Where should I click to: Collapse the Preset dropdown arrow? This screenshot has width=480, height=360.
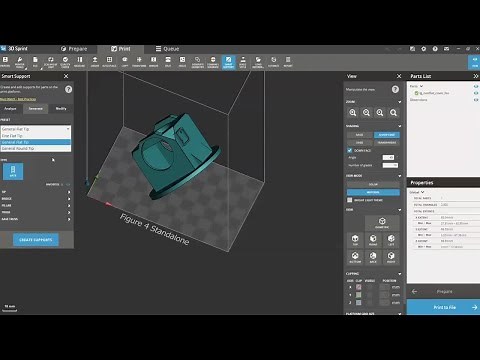(68, 129)
